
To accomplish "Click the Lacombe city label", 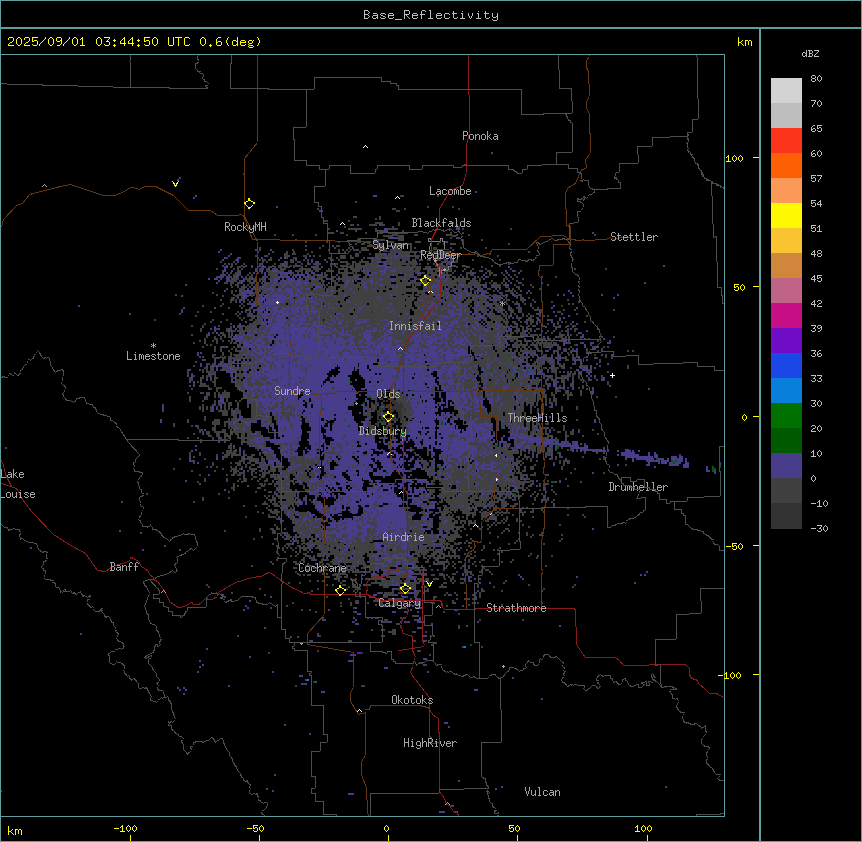I will pos(450,191).
